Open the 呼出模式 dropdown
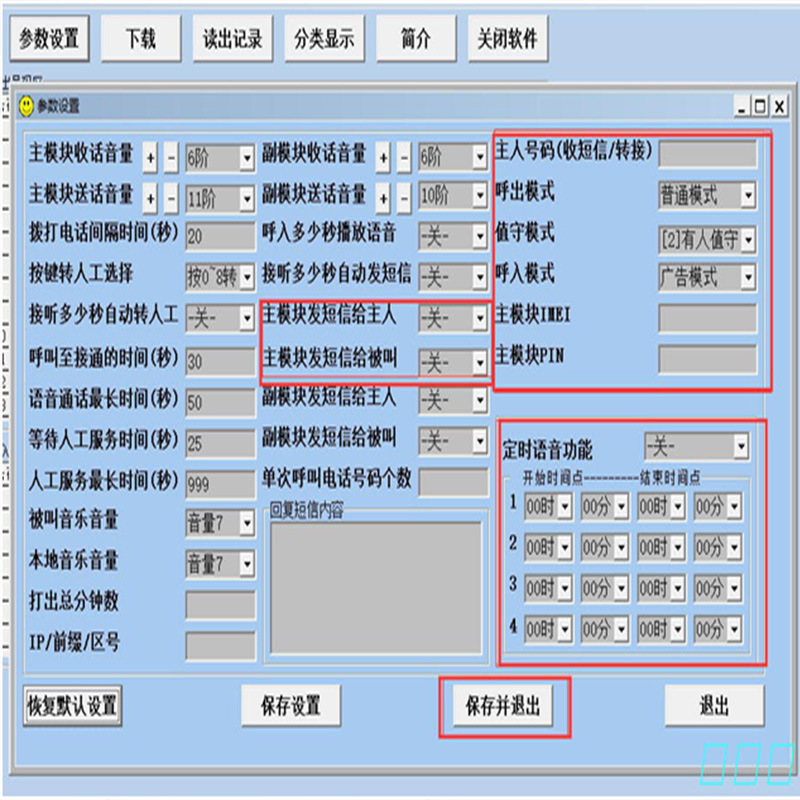 pyautogui.click(x=747, y=195)
